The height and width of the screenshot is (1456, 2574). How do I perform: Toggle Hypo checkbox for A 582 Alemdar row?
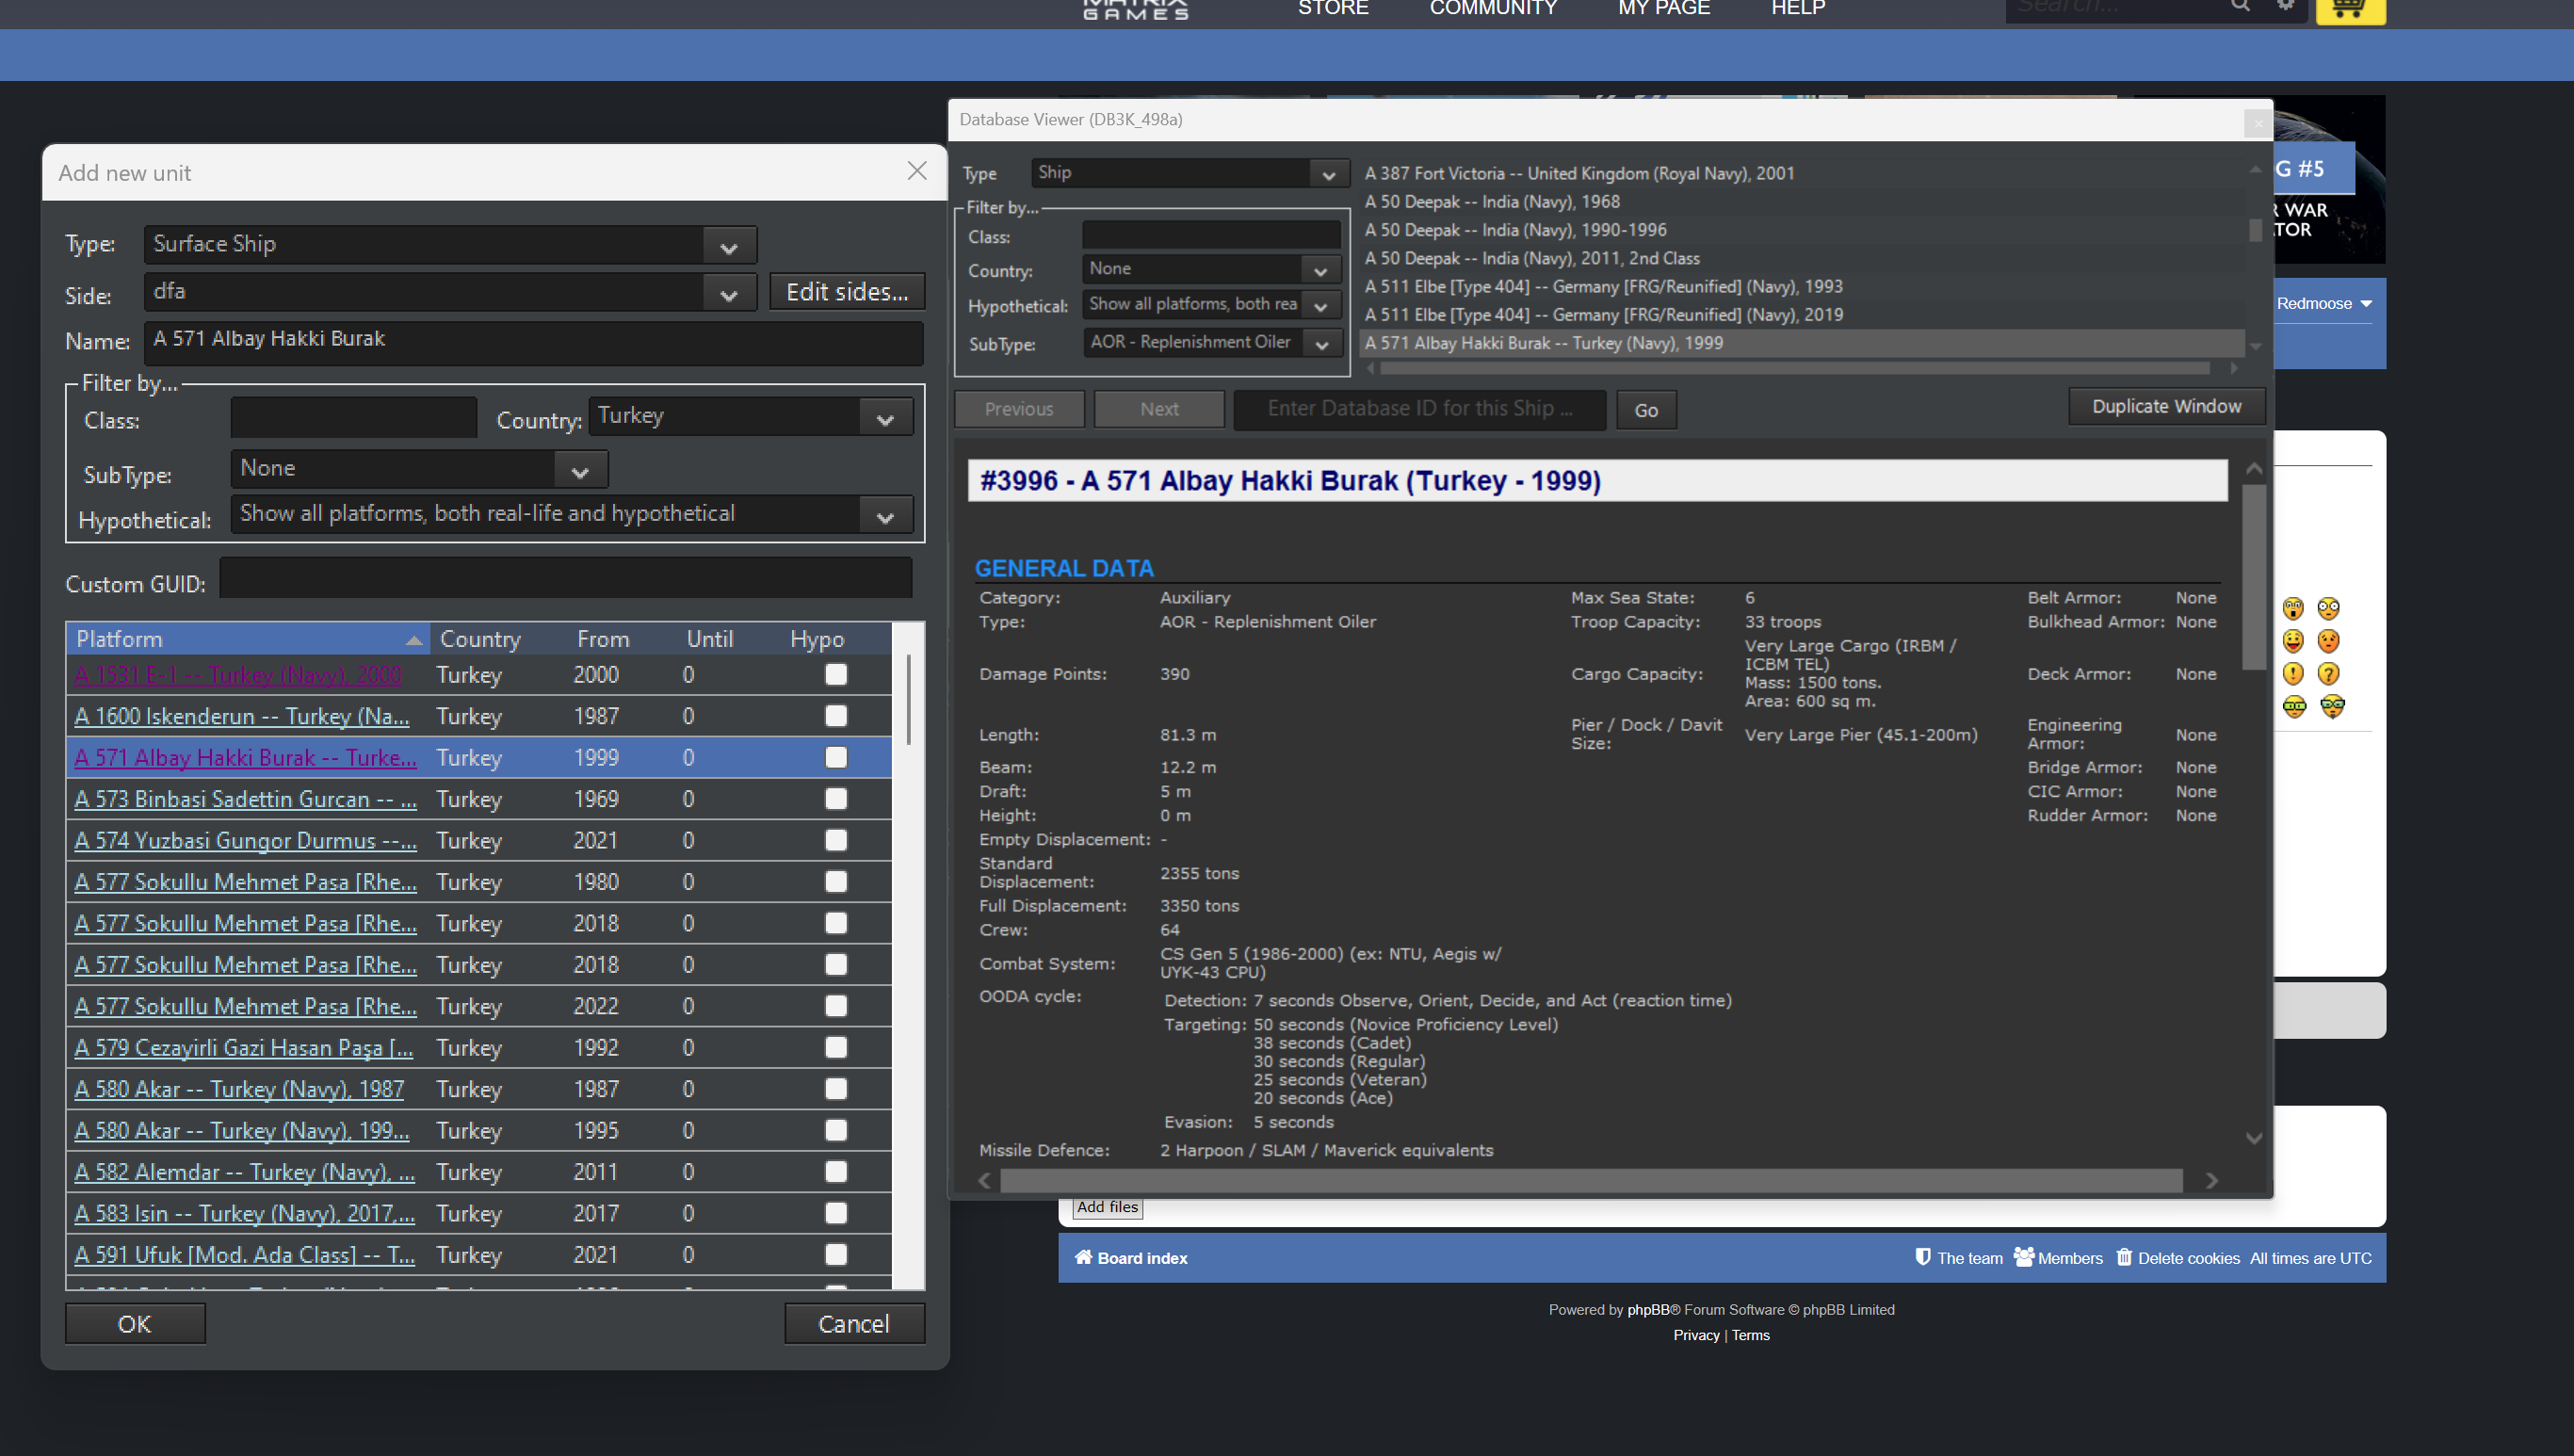[x=836, y=1171]
